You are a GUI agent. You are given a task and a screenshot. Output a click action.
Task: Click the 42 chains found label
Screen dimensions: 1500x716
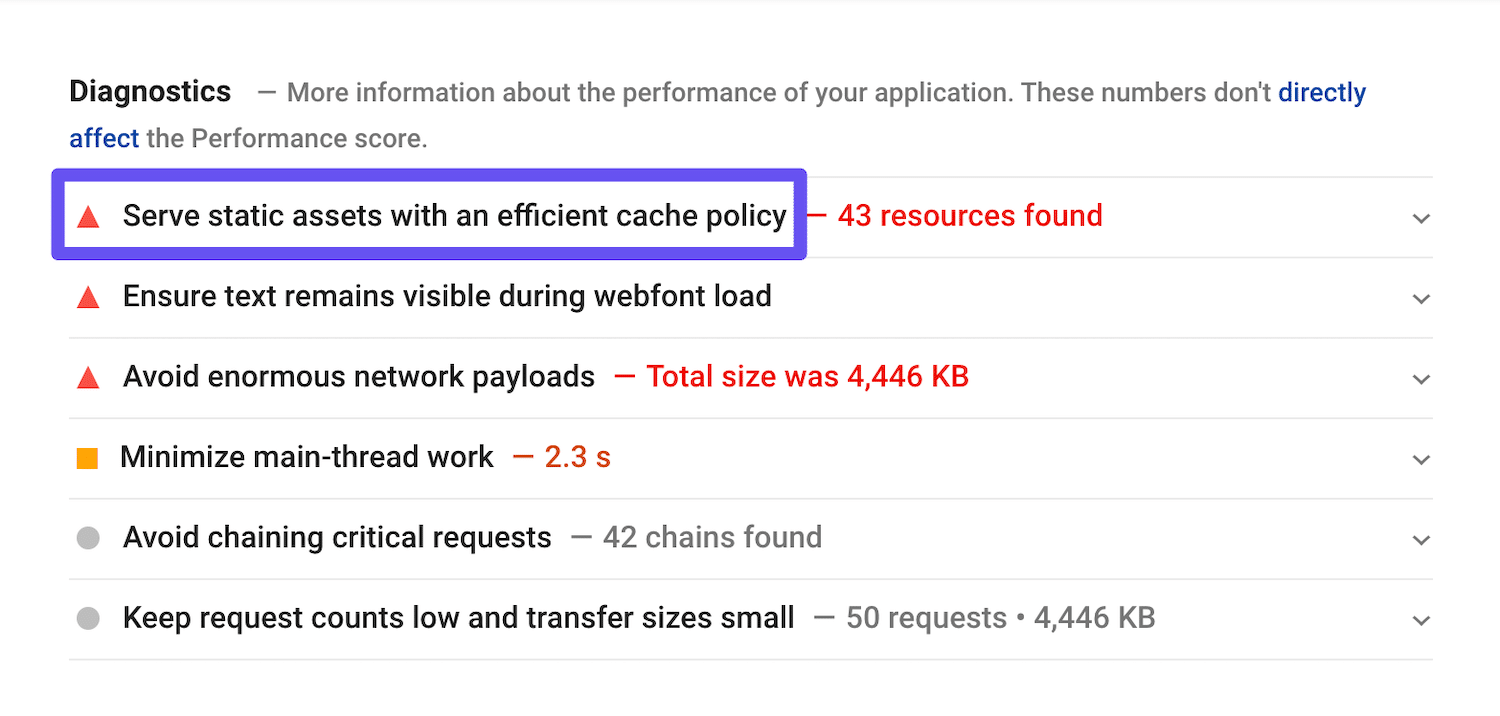coord(712,538)
